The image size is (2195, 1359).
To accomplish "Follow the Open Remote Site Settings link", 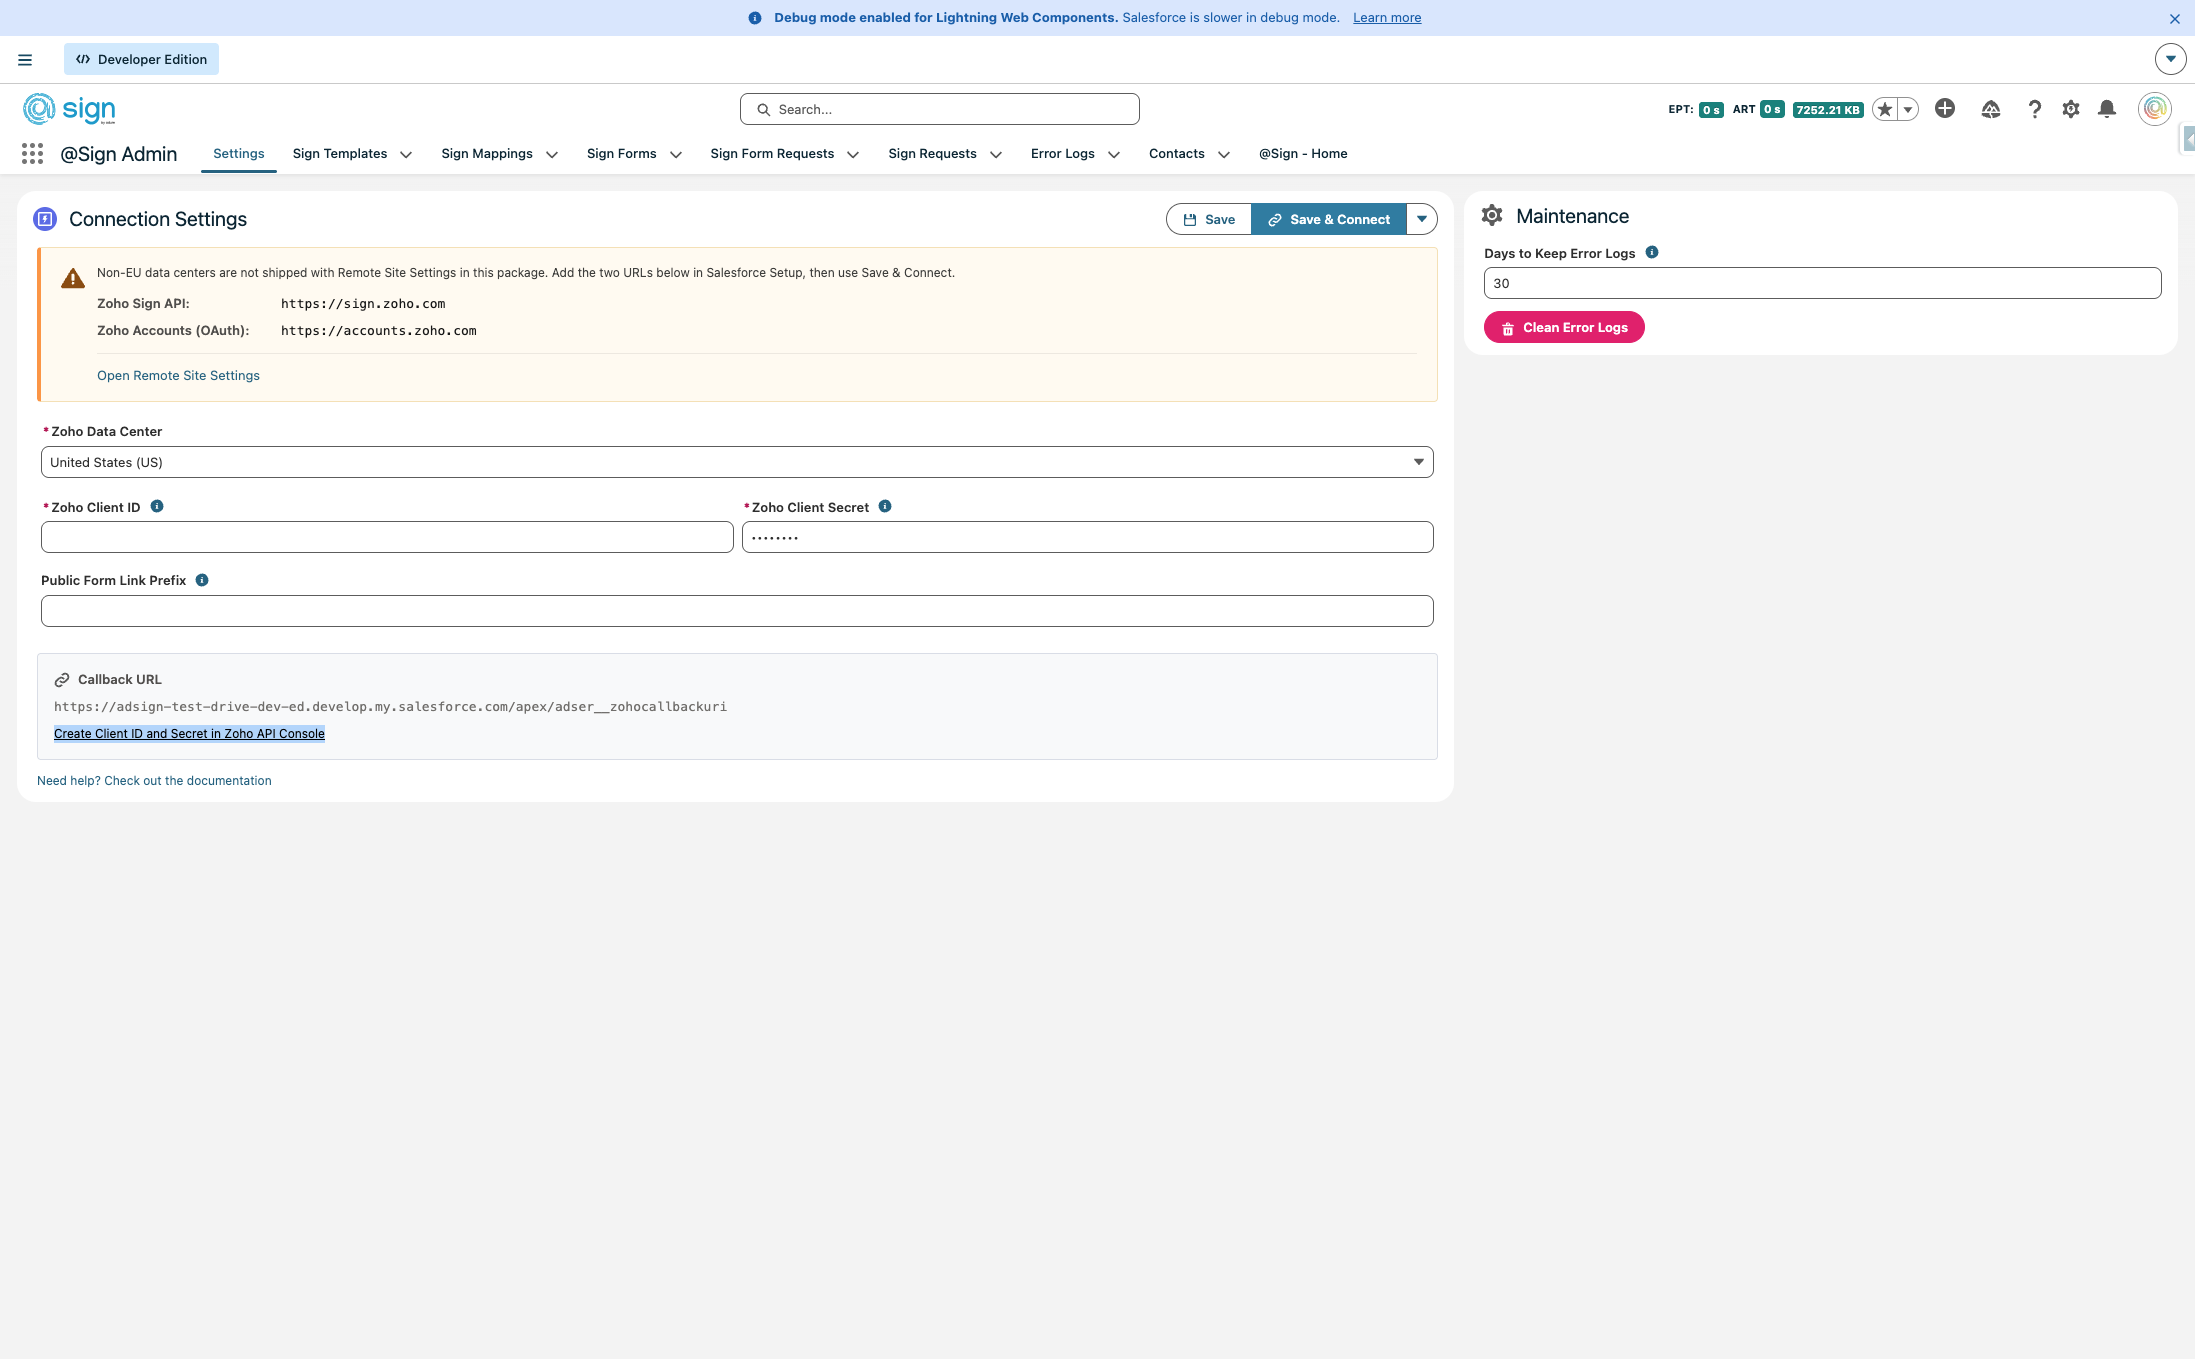I will click(178, 376).
